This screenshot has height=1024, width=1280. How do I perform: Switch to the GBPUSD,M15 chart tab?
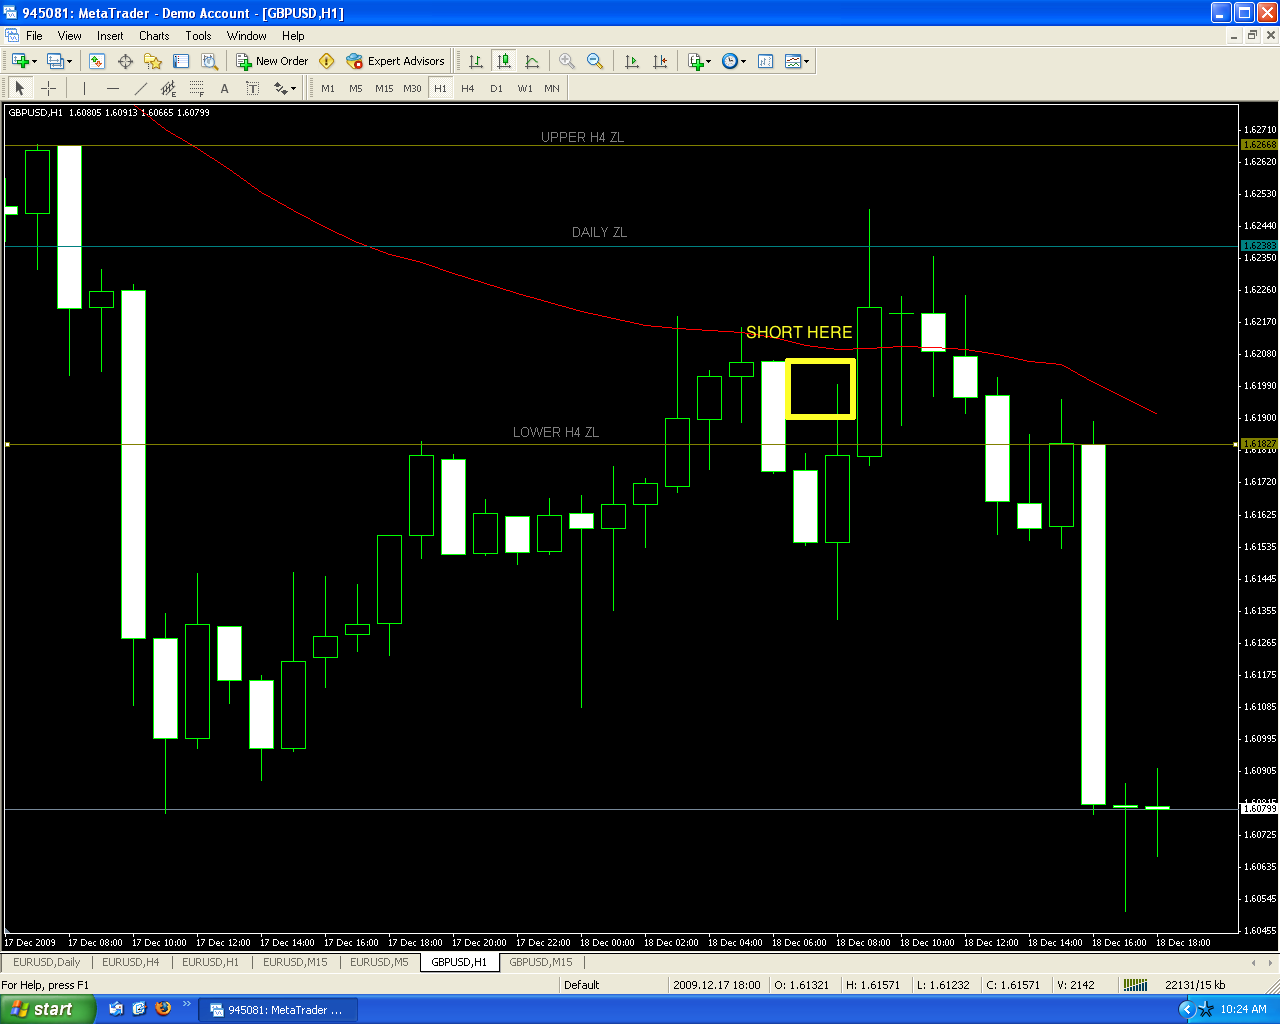tap(541, 962)
